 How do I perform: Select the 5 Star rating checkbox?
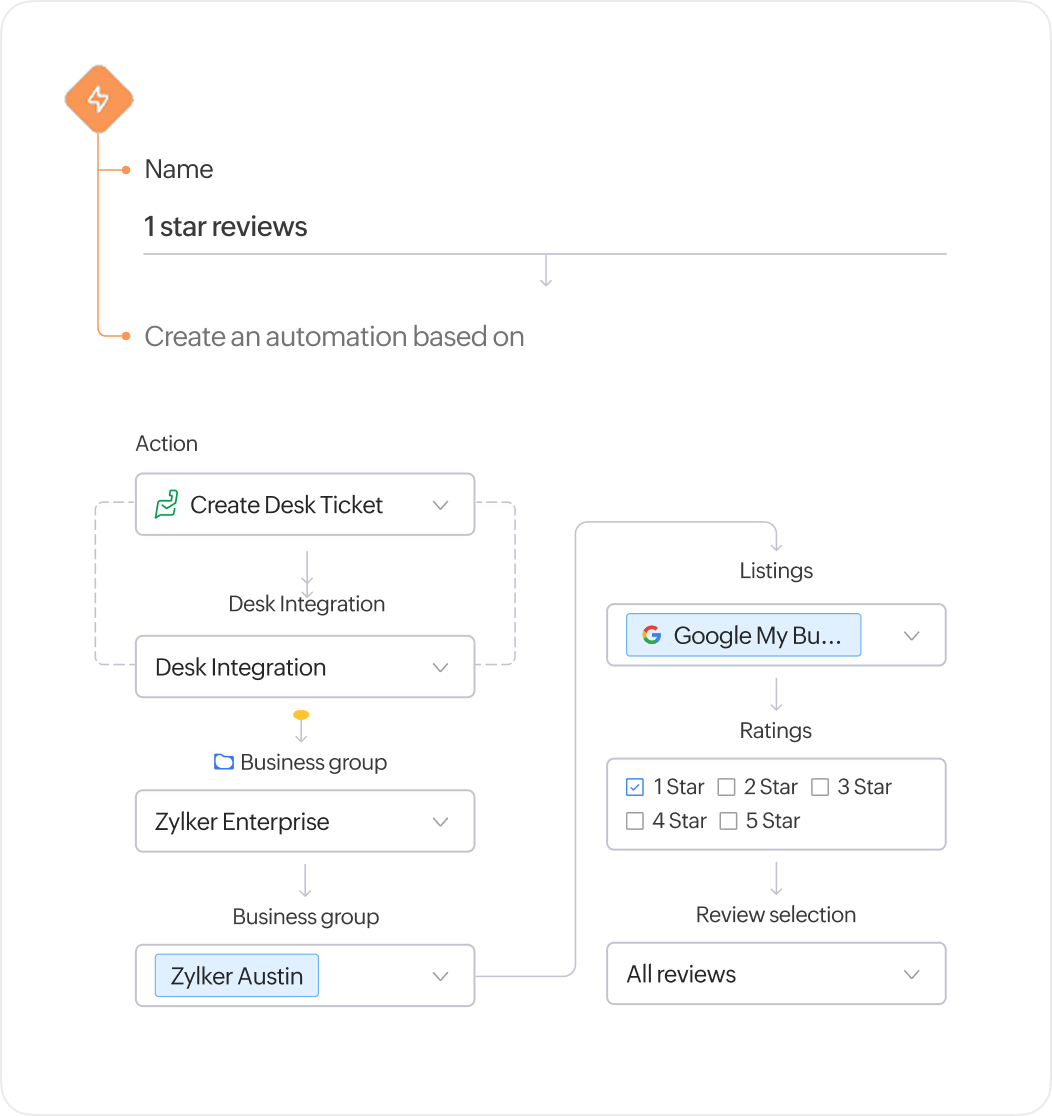click(728, 821)
